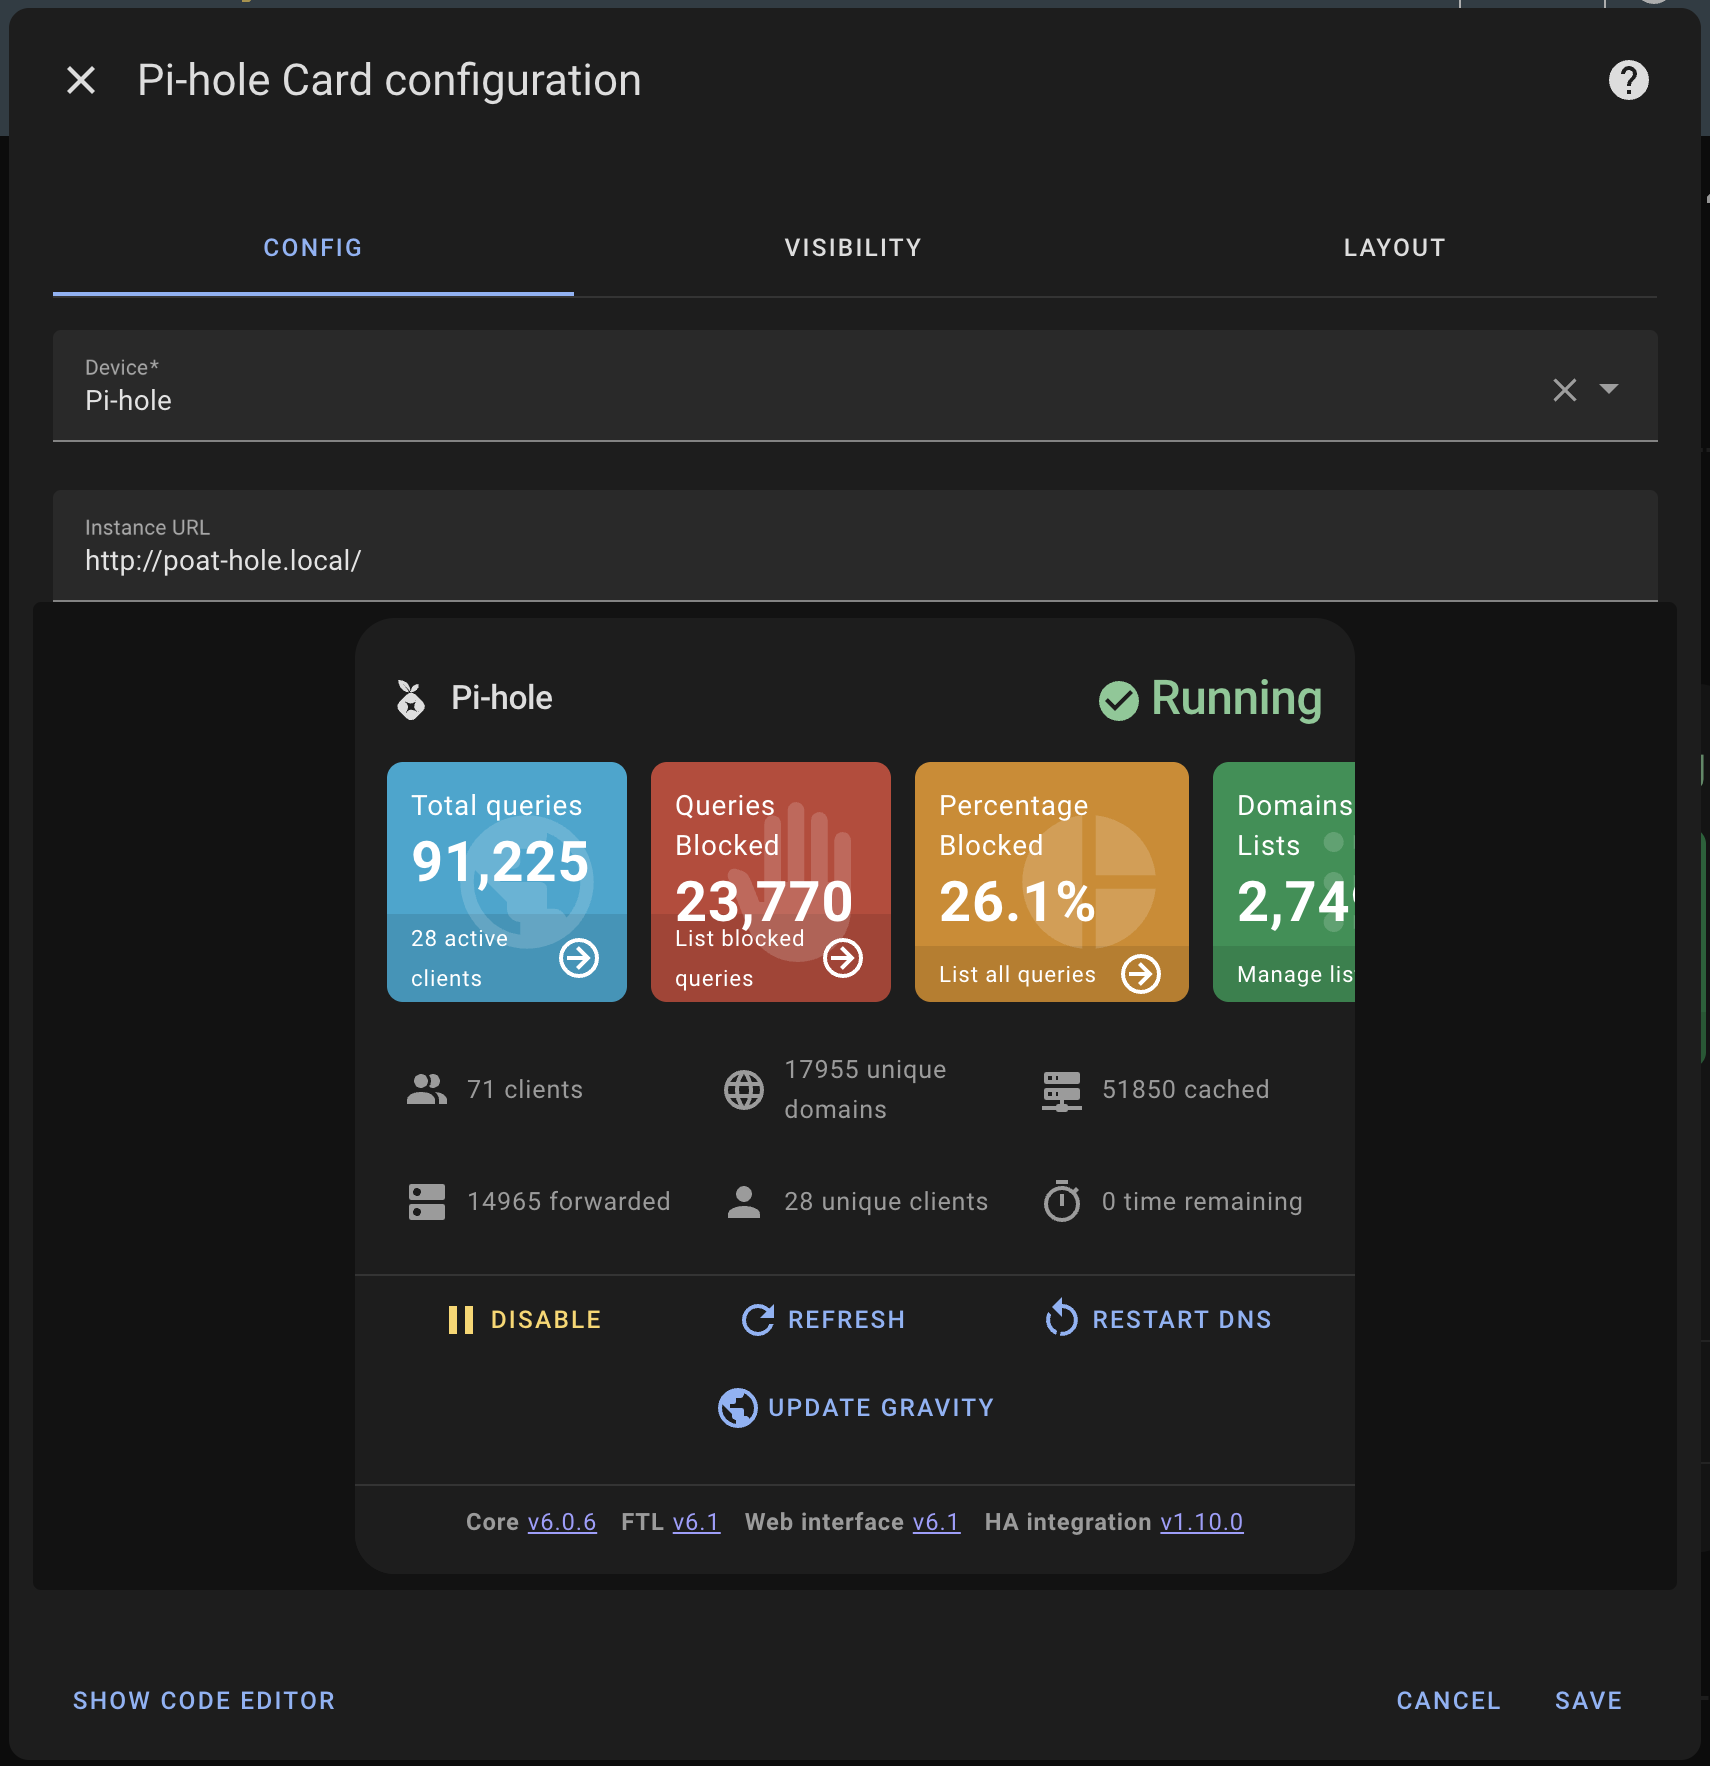Clear the selected Pi-hole device
This screenshot has width=1710, height=1766.
(x=1563, y=389)
